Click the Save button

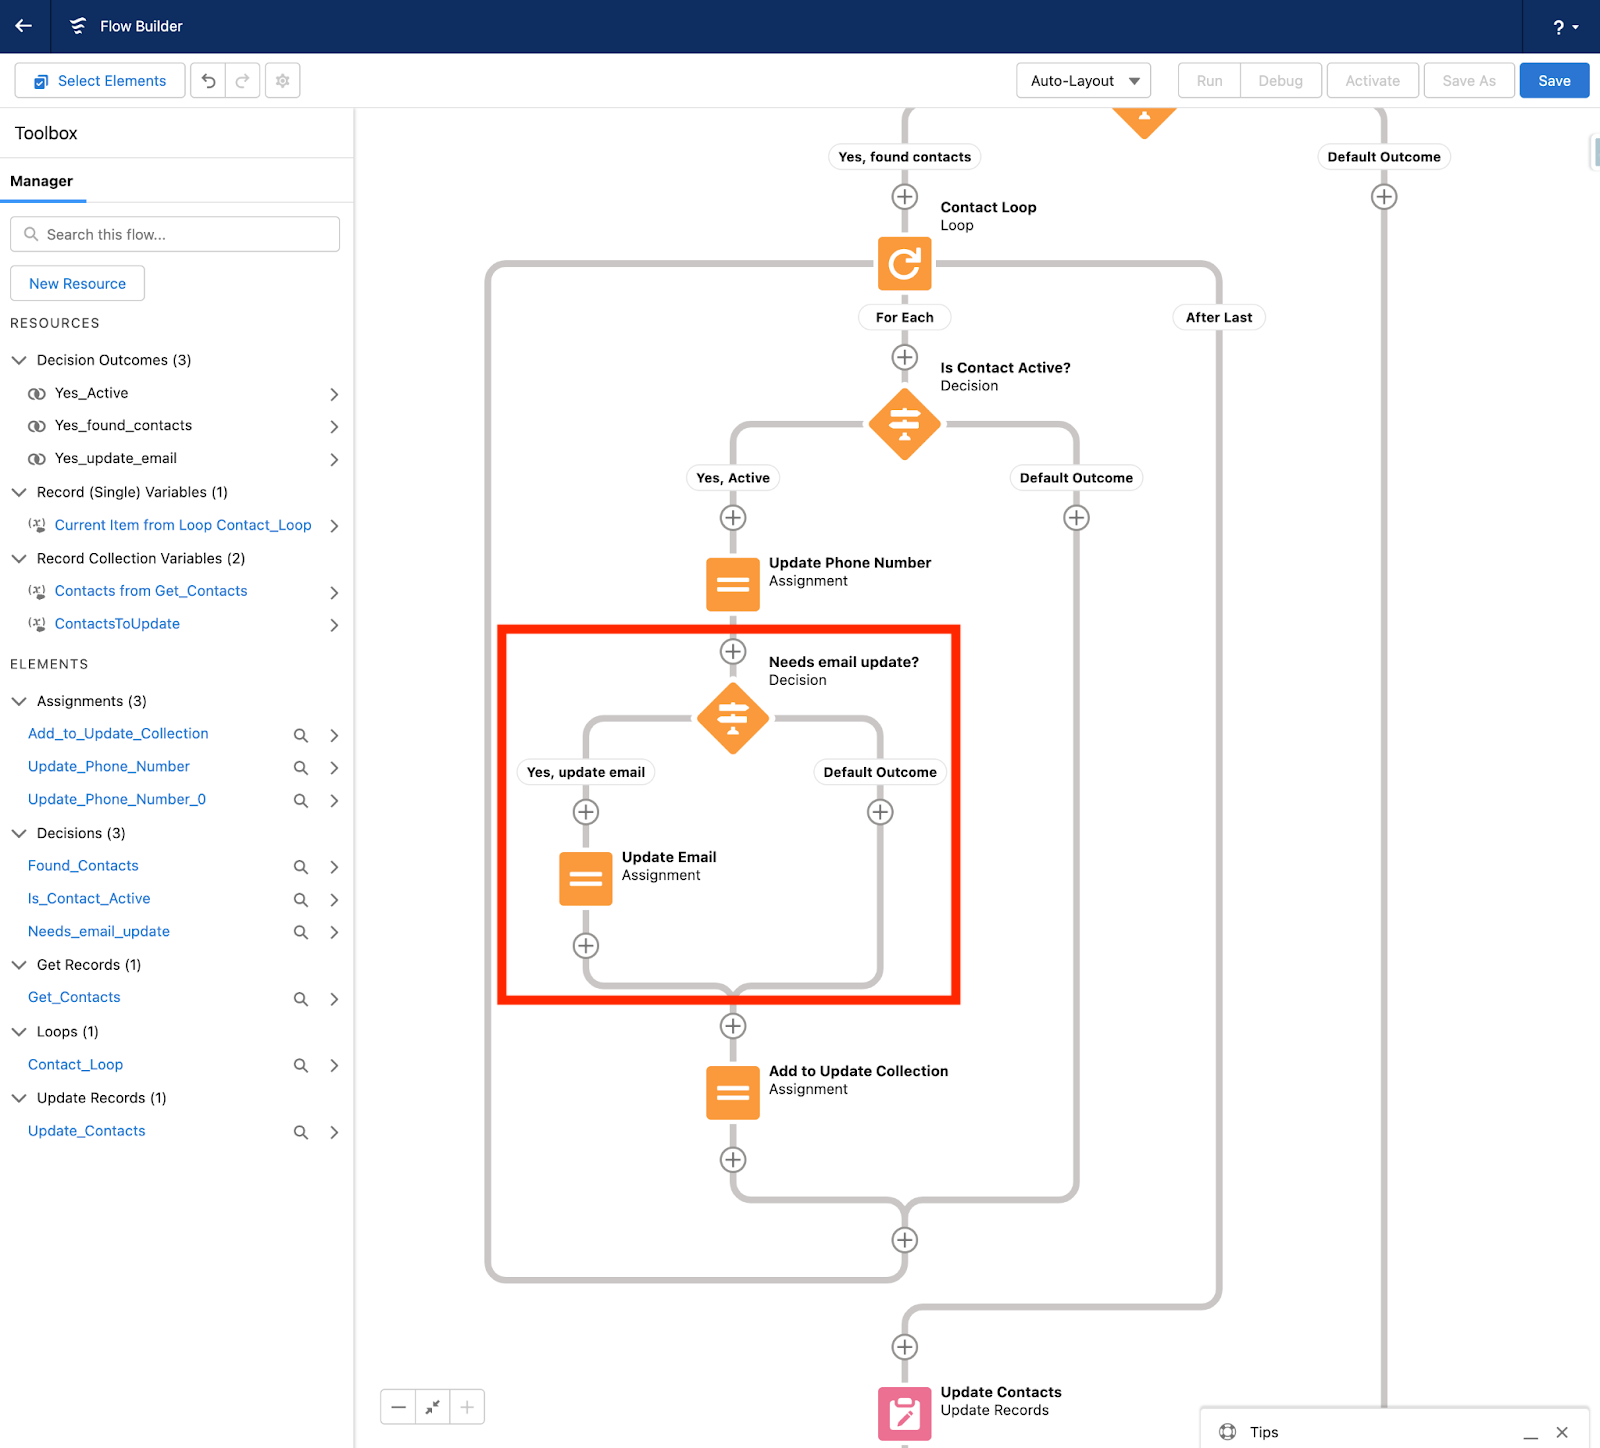click(1553, 80)
